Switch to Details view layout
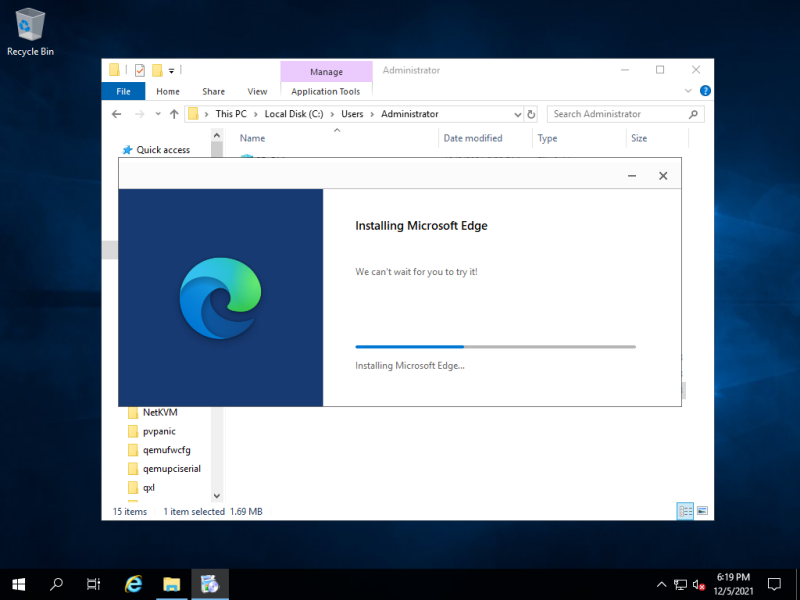 click(x=685, y=511)
